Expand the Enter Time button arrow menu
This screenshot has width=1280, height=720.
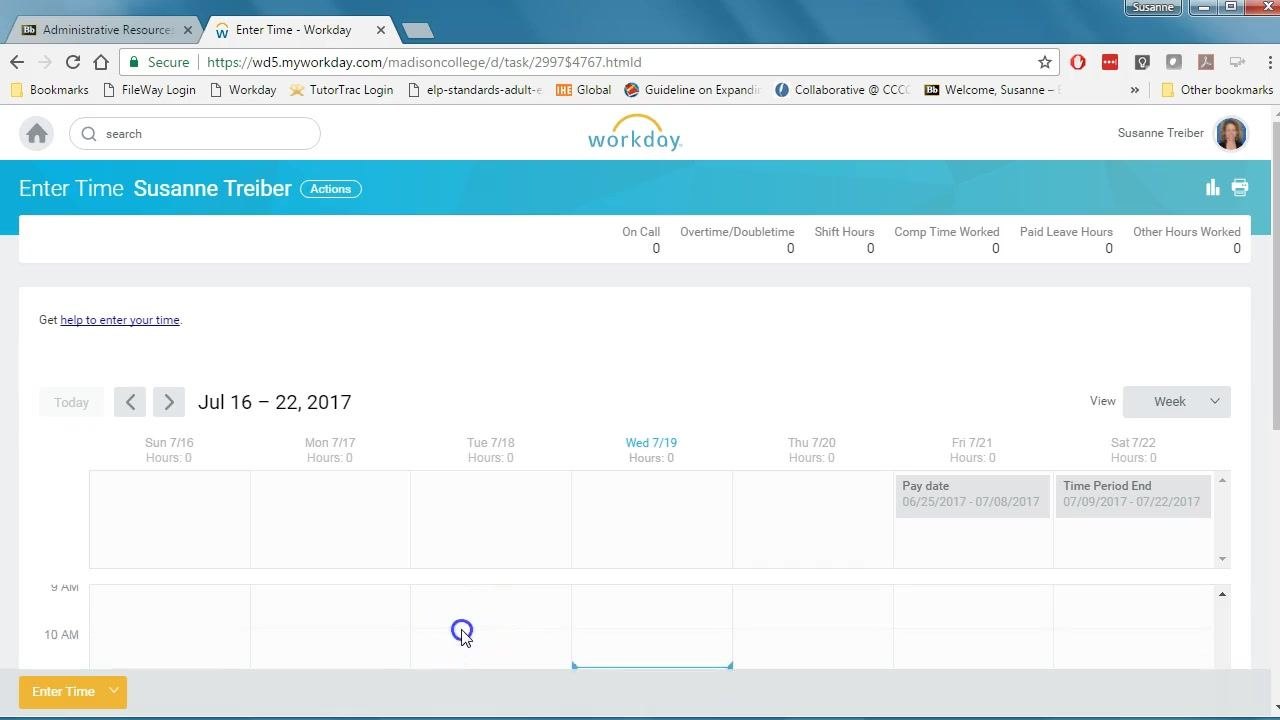pyautogui.click(x=114, y=691)
